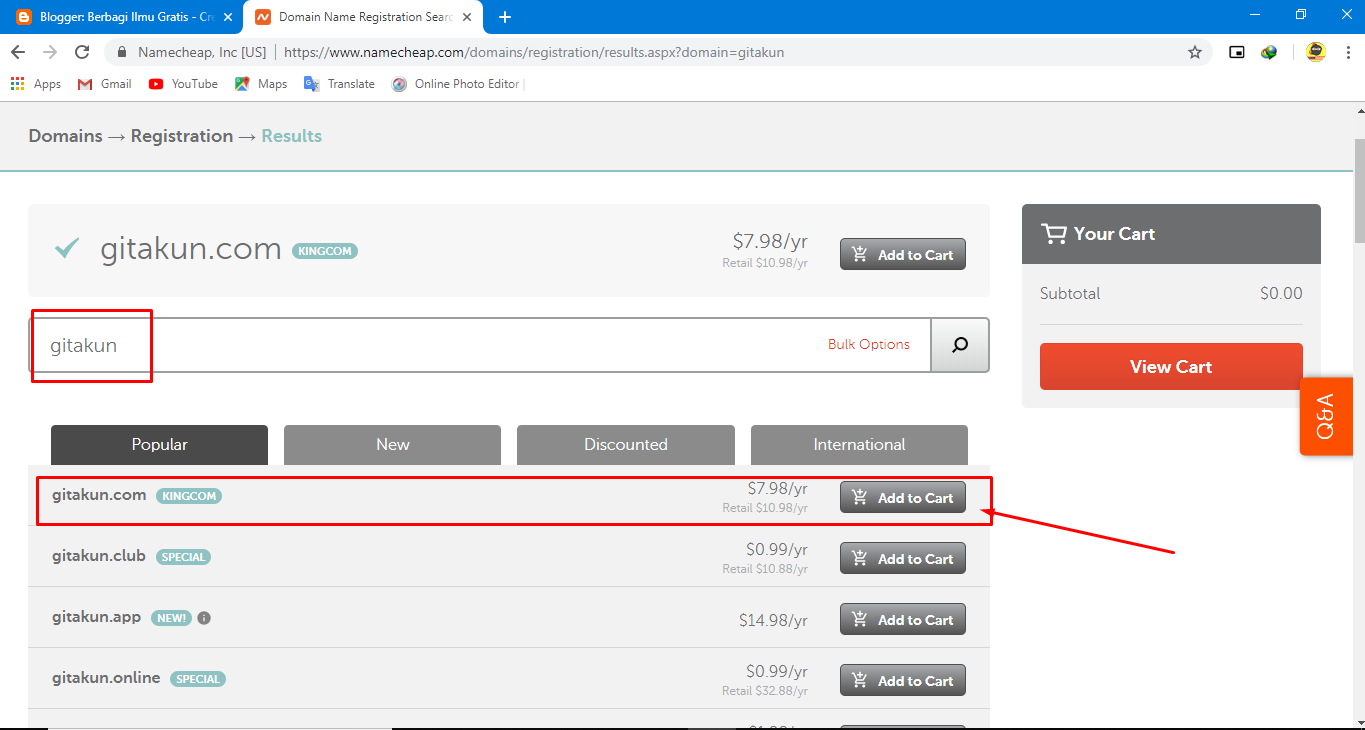The height and width of the screenshot is (730, 1365).
Task: Select the Popular tab
Action: coord(159,445)
